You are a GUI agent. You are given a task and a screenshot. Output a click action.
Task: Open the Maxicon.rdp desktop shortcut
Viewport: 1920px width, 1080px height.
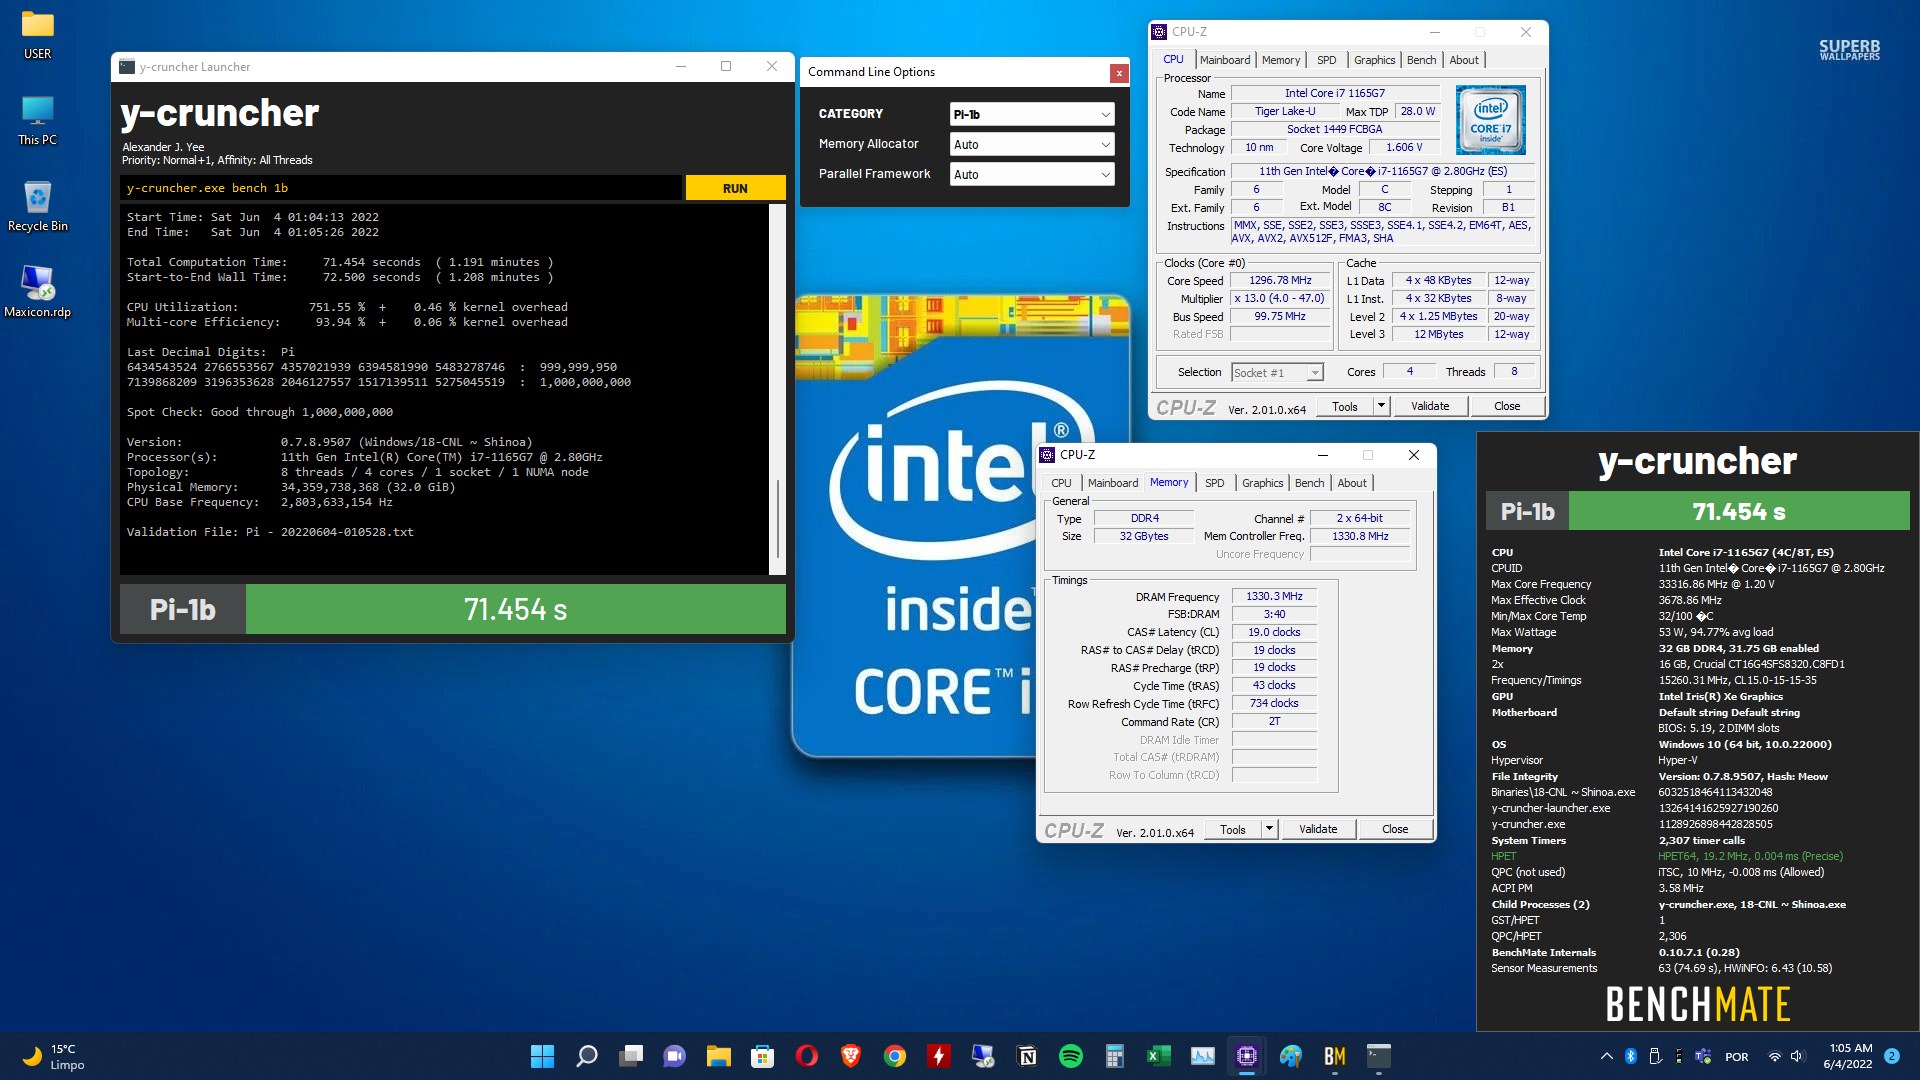coord(37,292)
